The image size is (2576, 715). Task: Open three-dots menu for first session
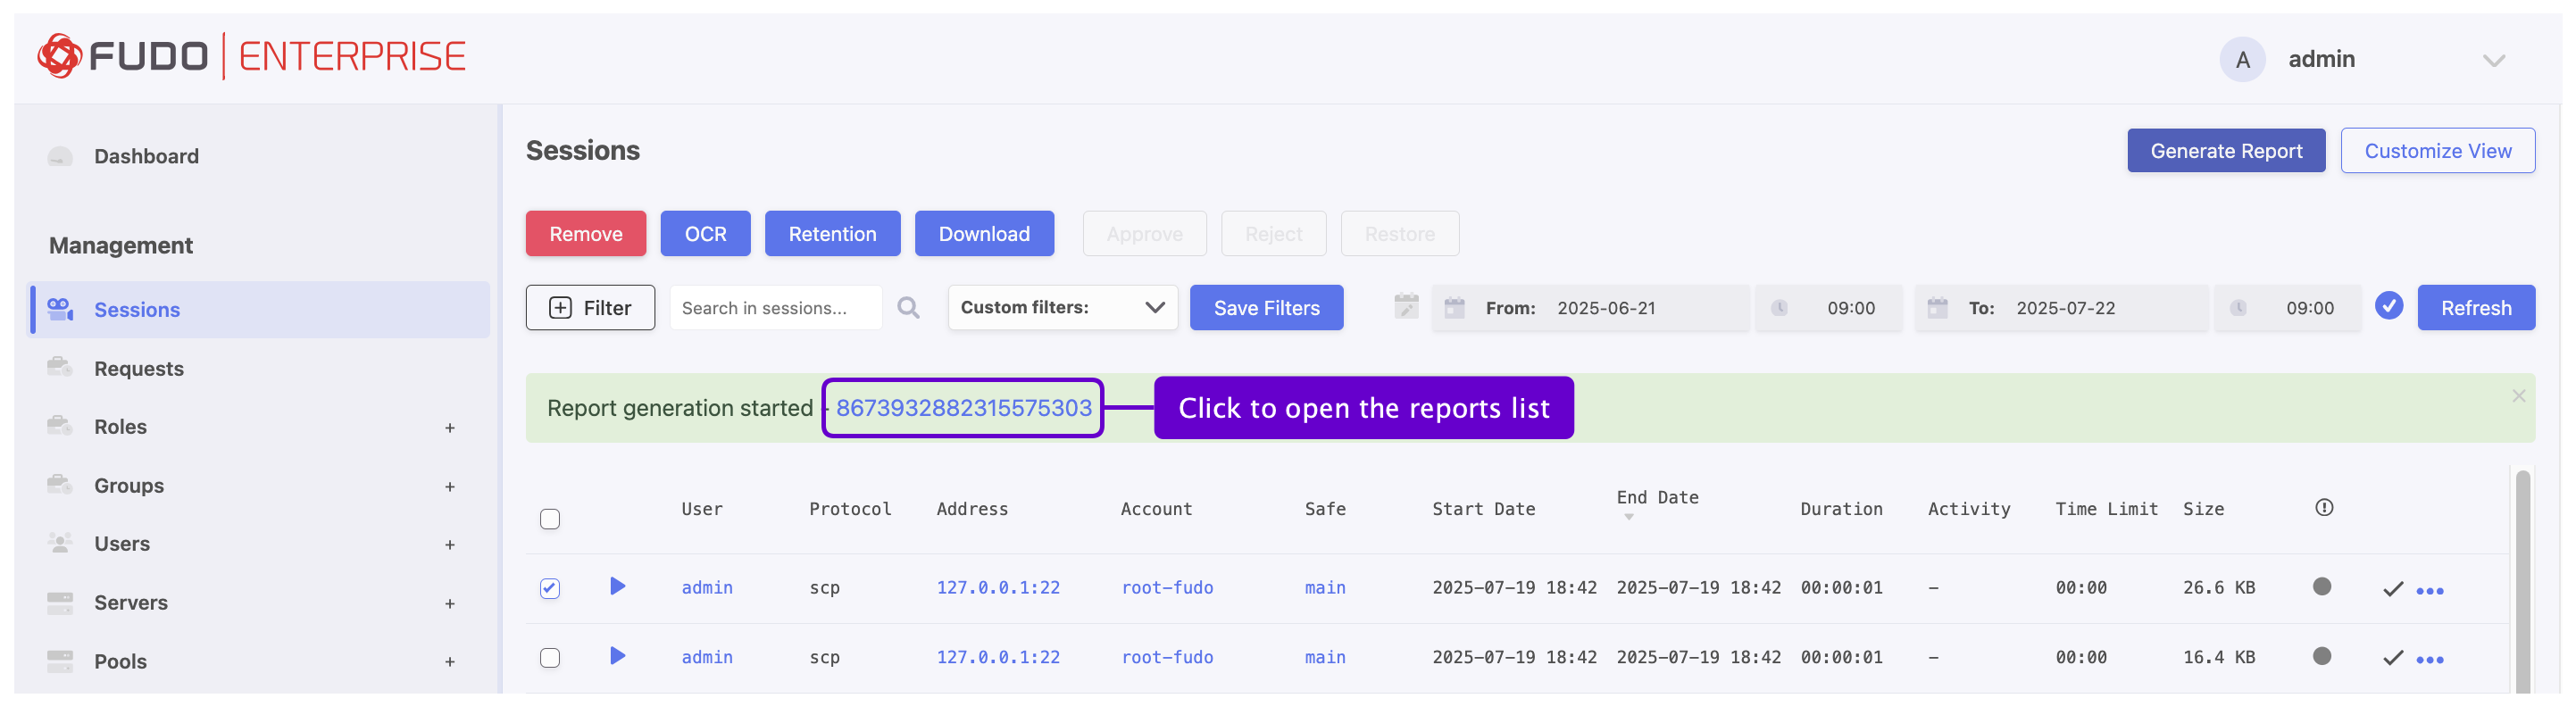(2429, 590)
